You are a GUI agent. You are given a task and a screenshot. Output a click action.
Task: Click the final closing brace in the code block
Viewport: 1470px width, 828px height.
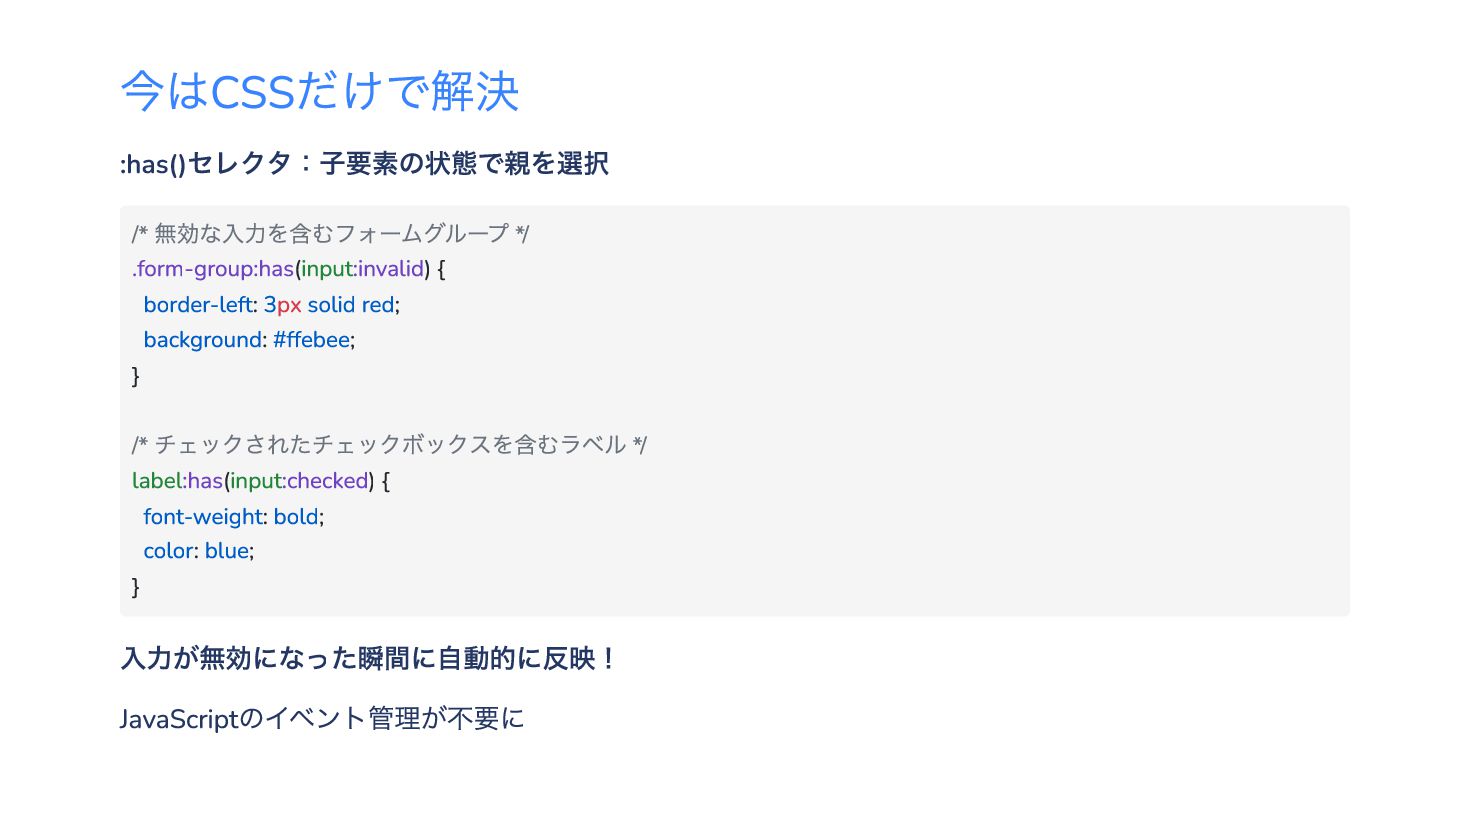point(136,587)
